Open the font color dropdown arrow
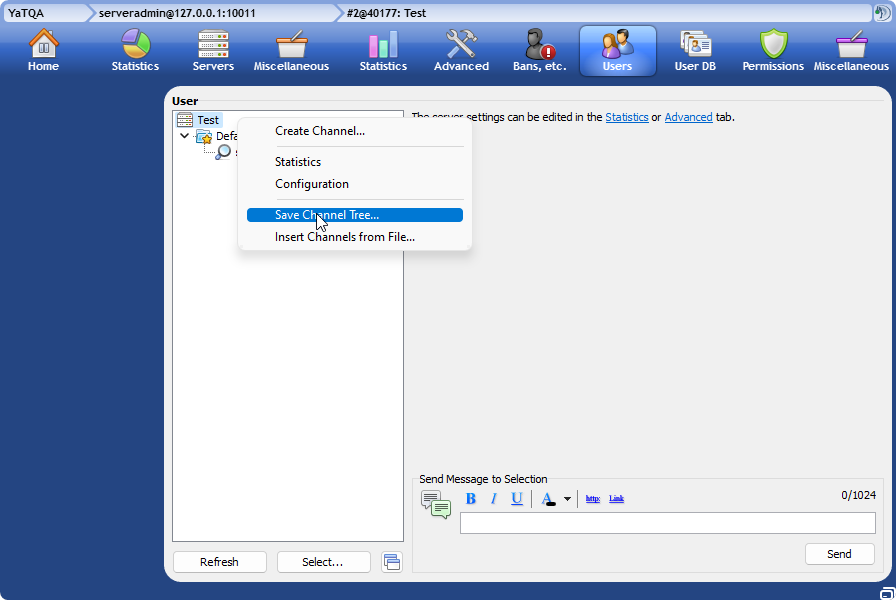 point(567,499)
